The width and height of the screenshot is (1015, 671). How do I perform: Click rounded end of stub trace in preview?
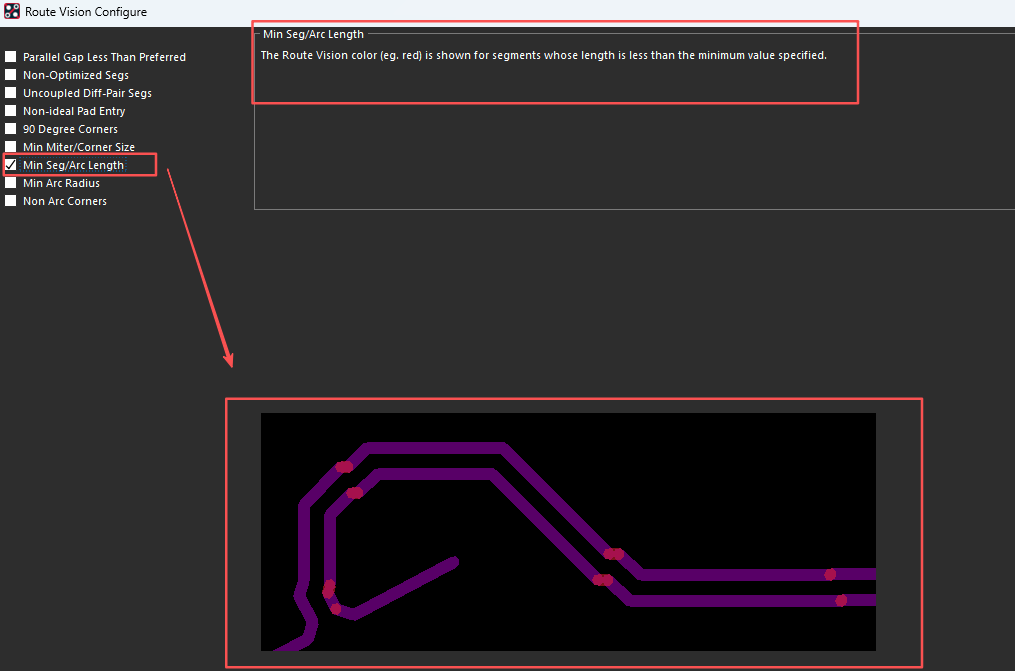coord(453,563)
